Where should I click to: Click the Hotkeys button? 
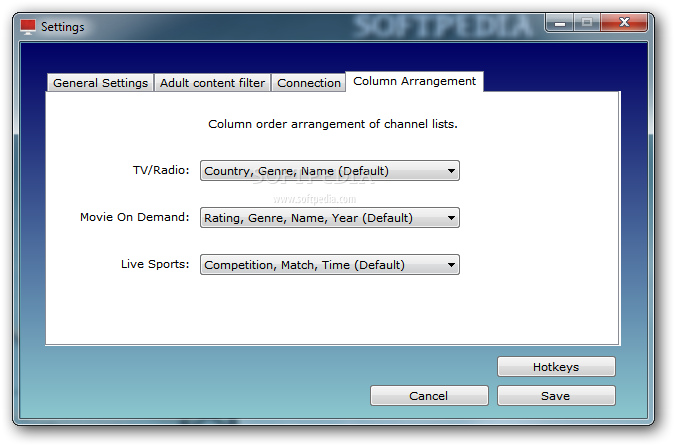(x=556, y=367)
